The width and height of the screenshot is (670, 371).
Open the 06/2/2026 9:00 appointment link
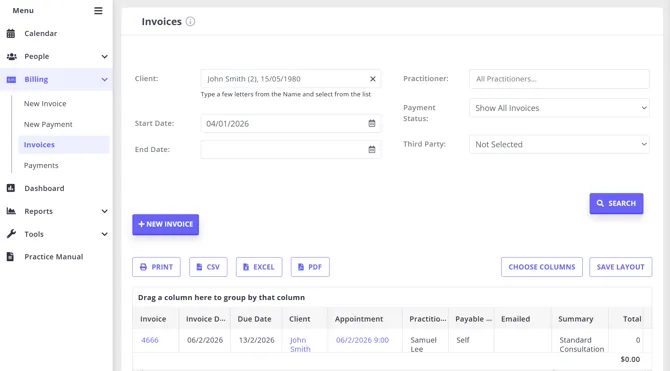pyautogui.click(x=362, y=340)
